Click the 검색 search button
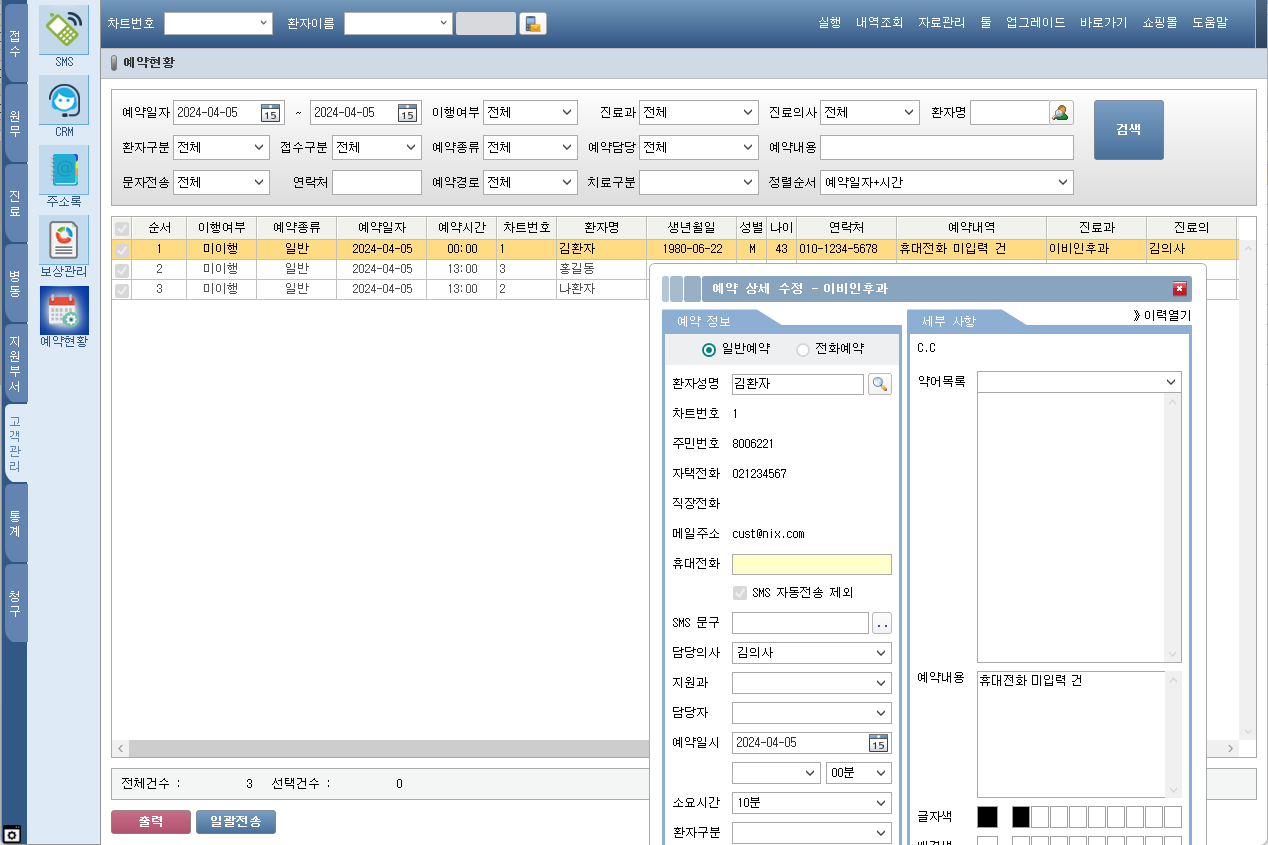The height and width of the screenshot is (845, 1268). pyautogui.click(x=1128, y=130)
